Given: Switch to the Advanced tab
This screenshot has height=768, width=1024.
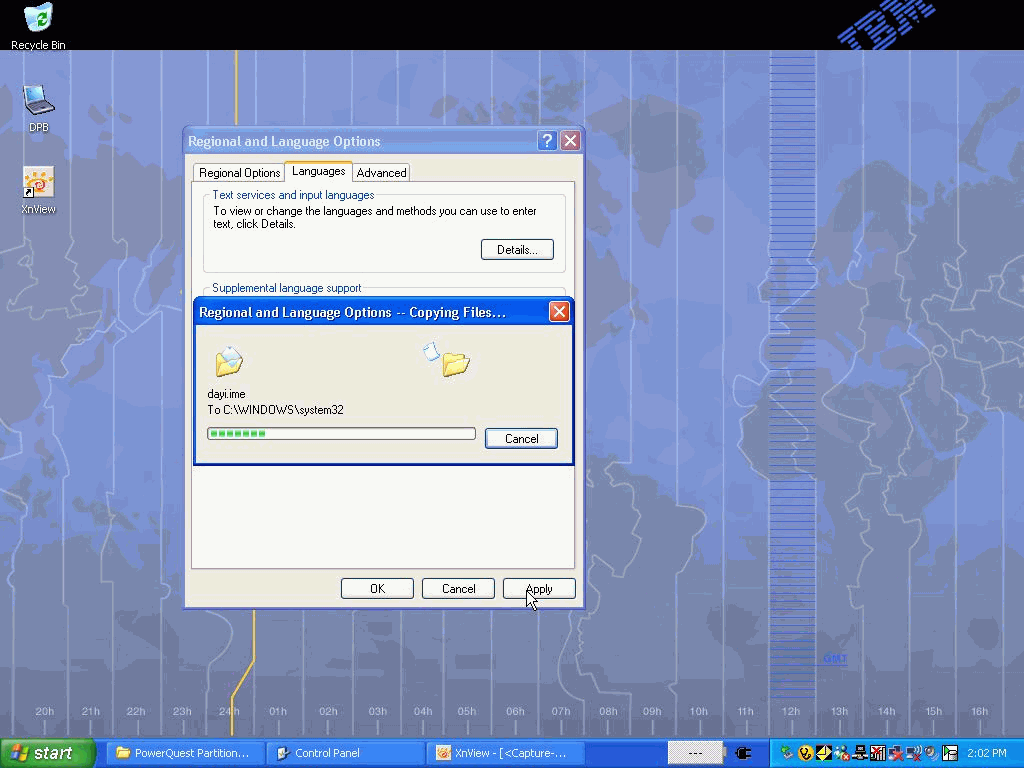Looking at the screenshot, I should point(381,173).
